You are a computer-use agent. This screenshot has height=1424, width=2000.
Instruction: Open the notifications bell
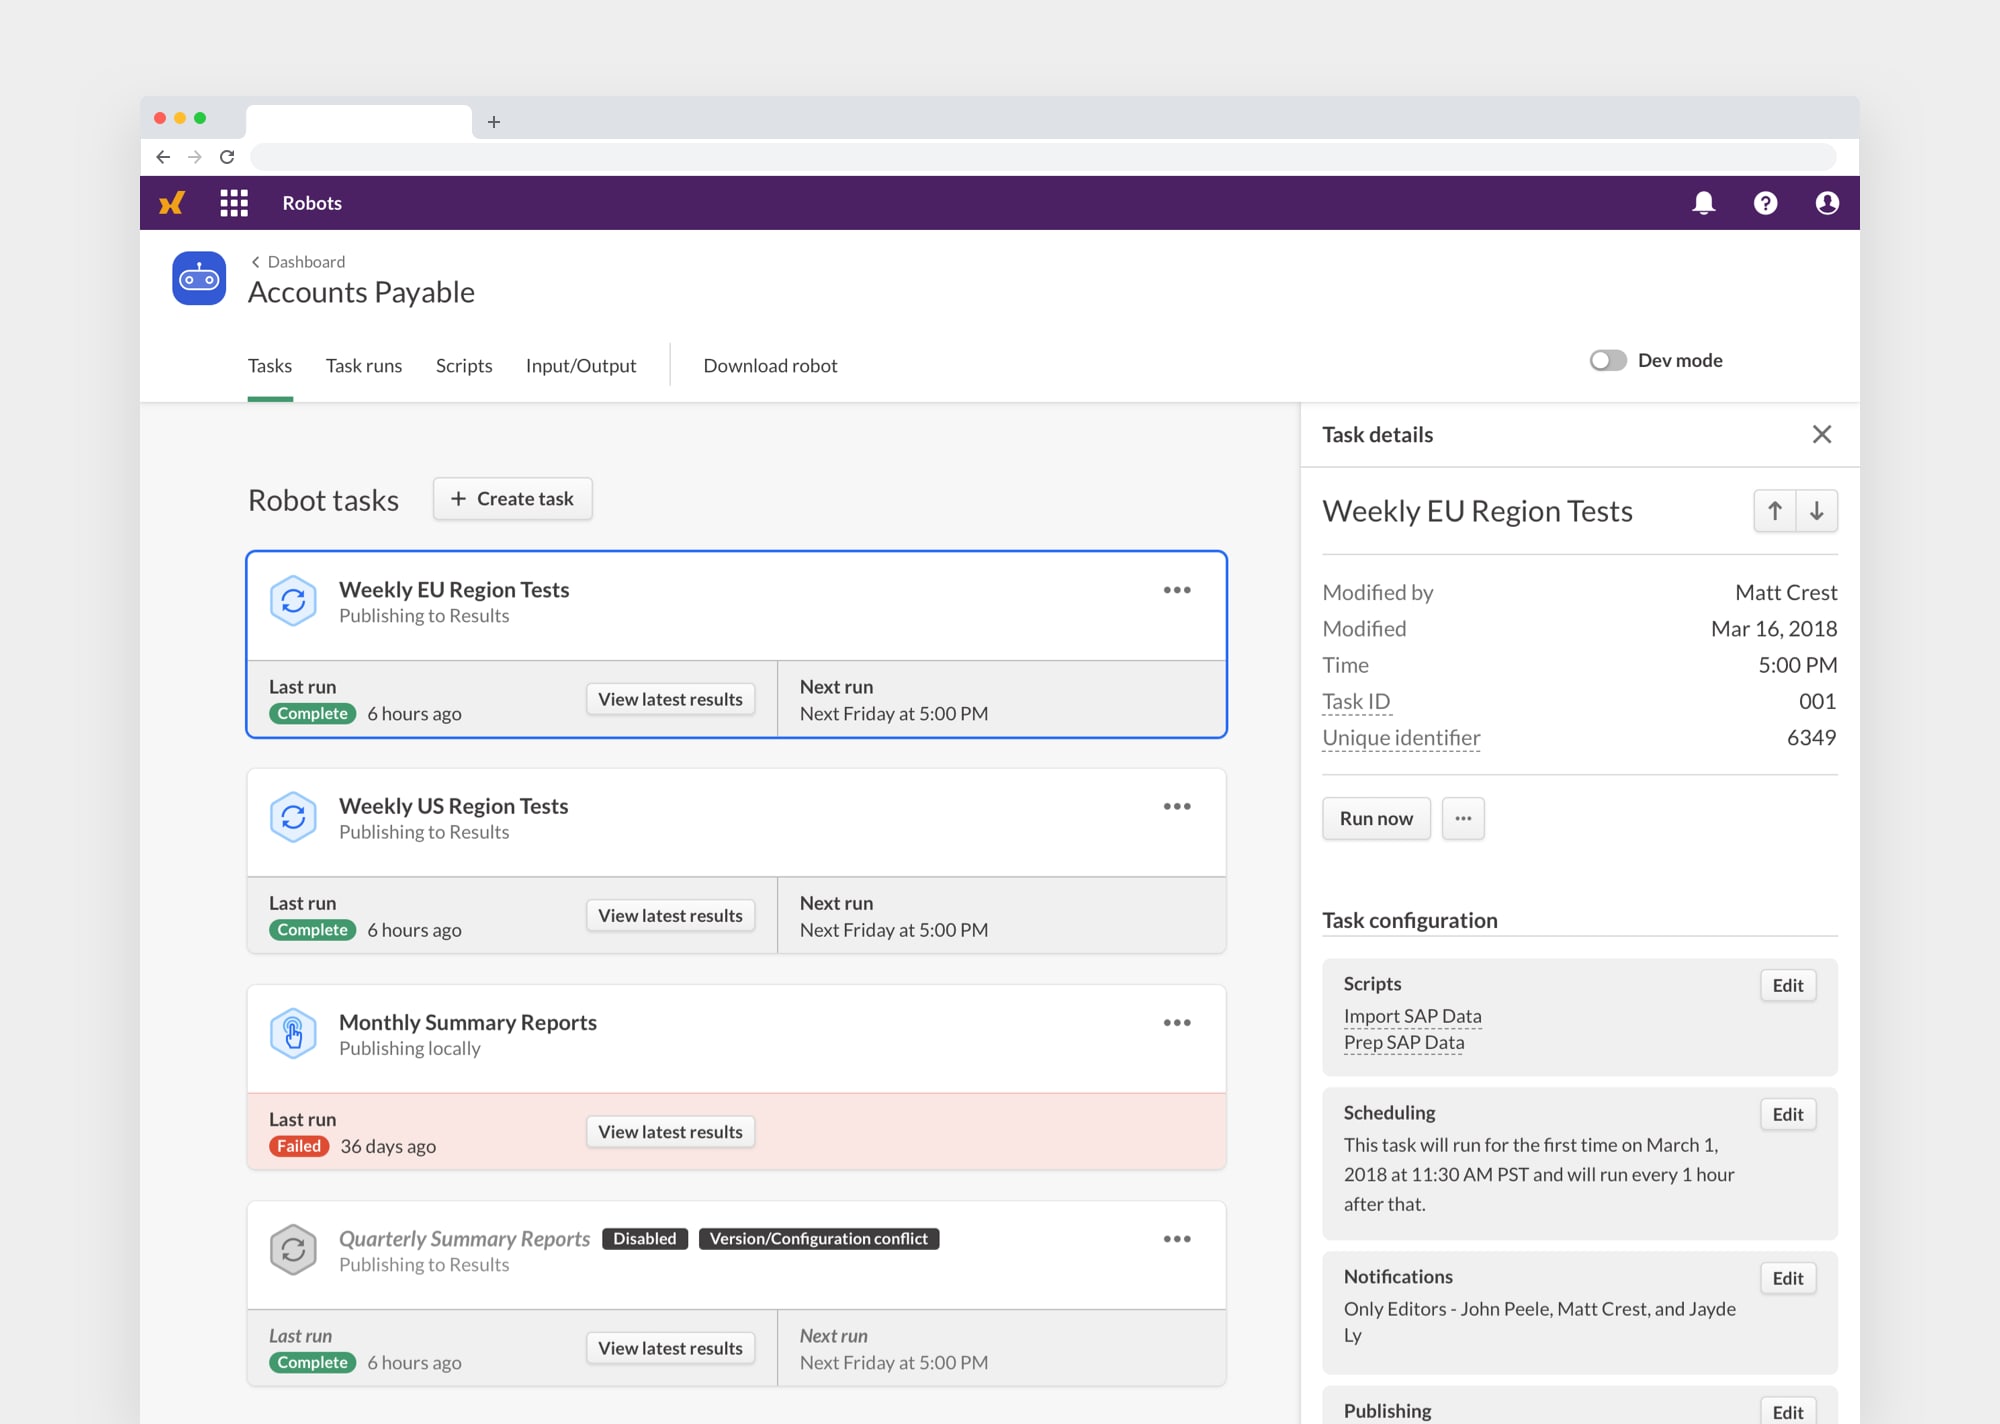(1704, 203)
